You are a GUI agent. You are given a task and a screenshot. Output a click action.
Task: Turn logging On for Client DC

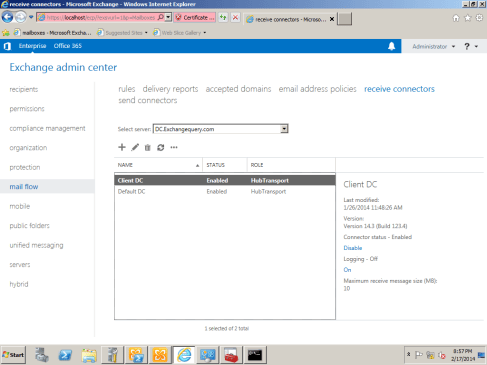[347, 270]
